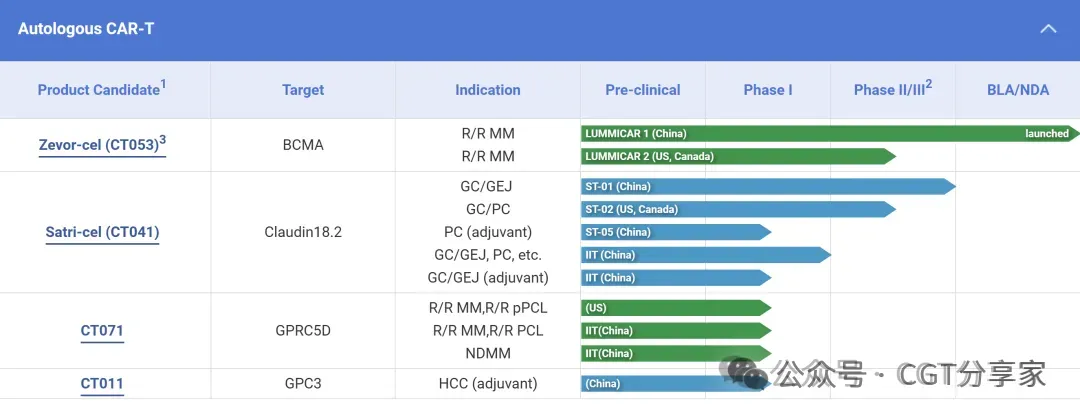Image resolution: width=1080 pixels, height=417 pixels.
Task: Click the WeChat watermark logo icon
Action: coord(744,373)
